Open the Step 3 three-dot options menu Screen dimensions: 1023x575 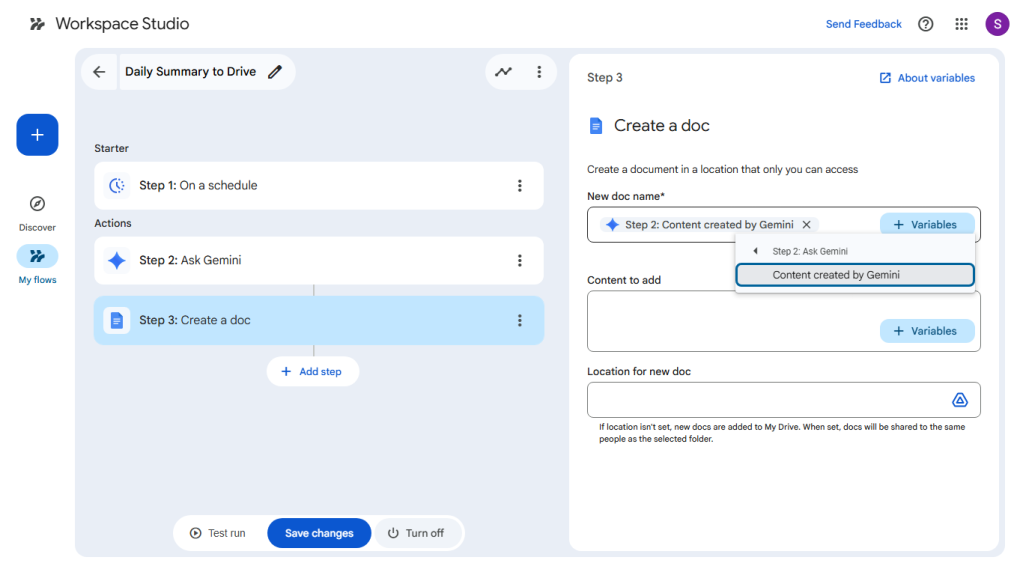[519, 320]
